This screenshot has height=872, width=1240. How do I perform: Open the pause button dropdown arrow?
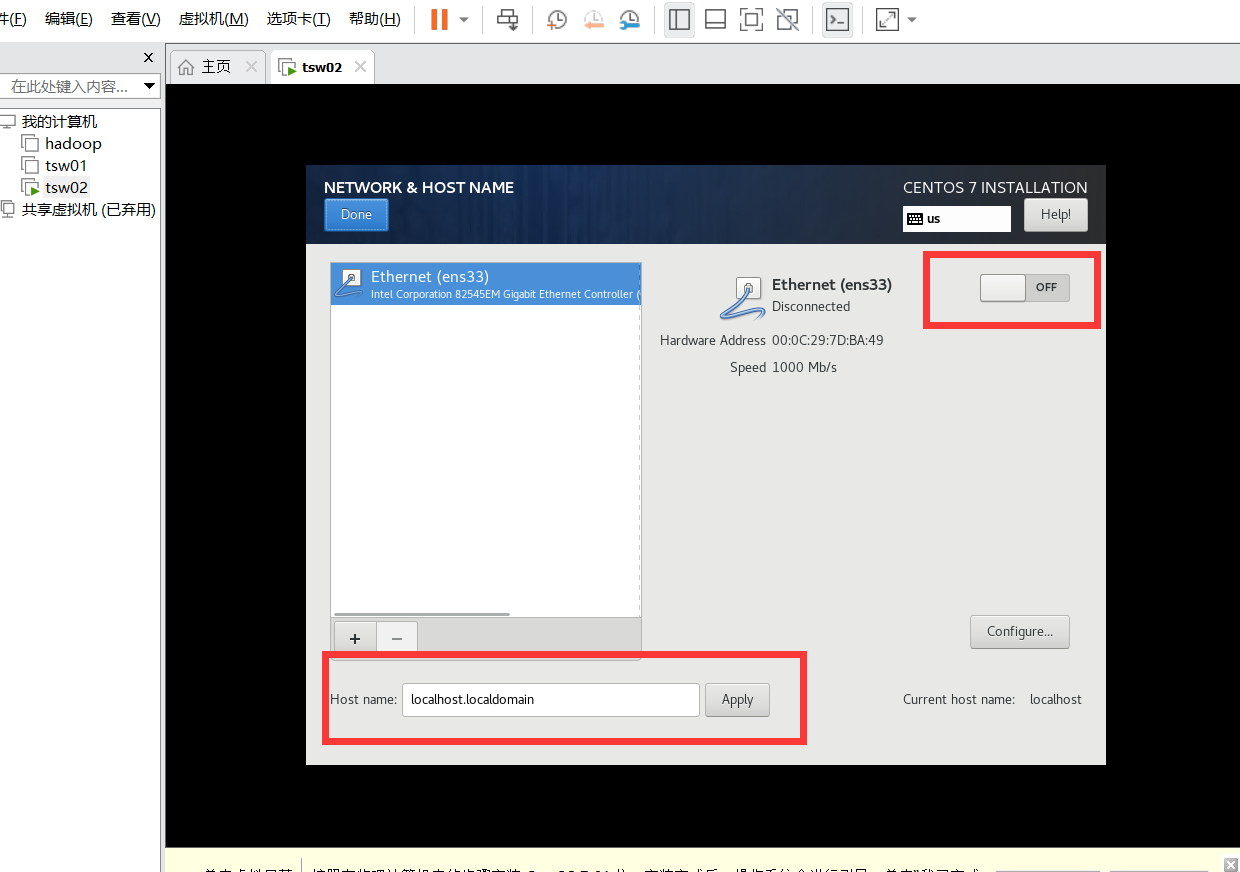[x=464, y=20]
